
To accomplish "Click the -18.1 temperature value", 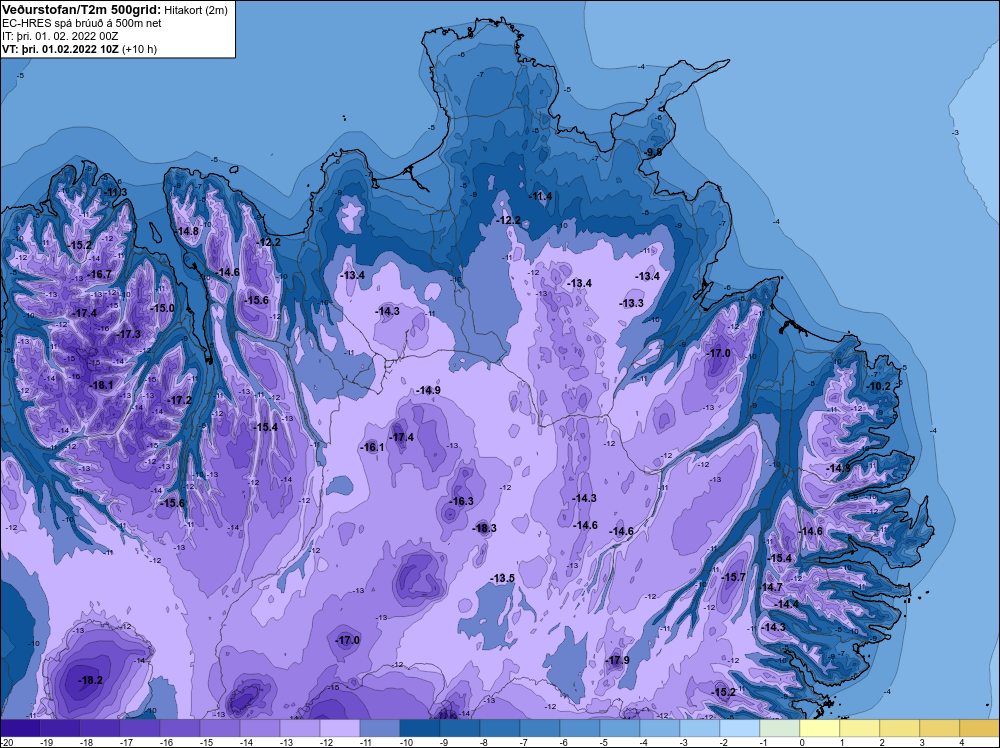I will pyautogui.click(x=101, y=385).
